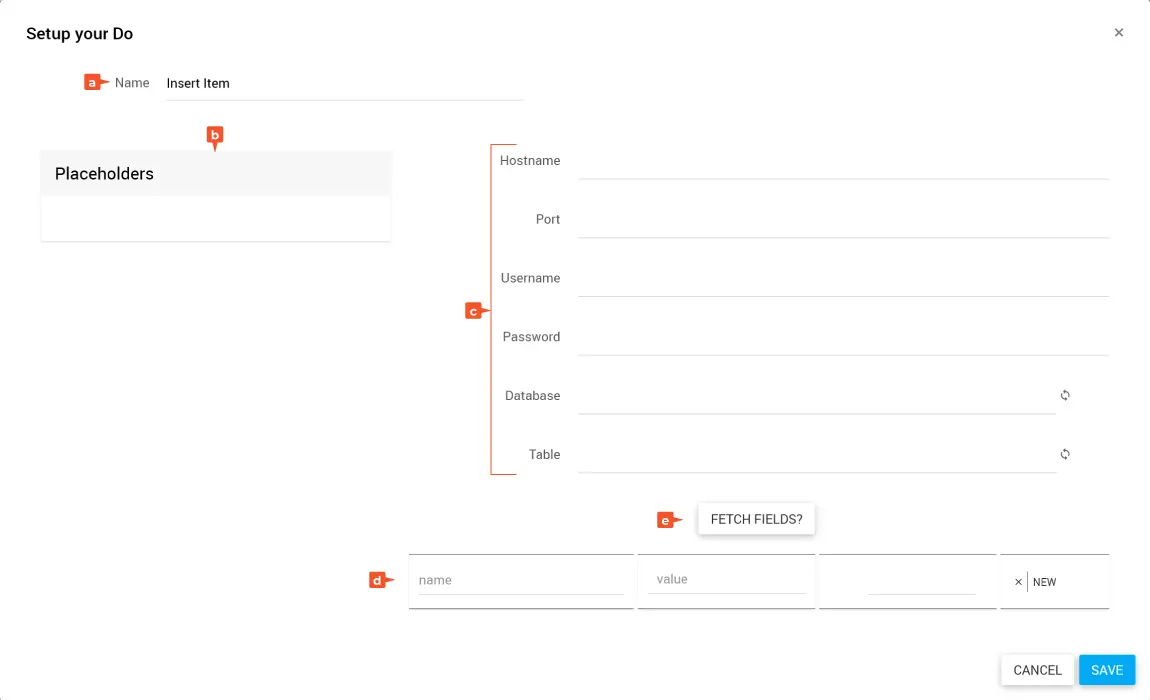The image size is (1150, 700).
Task: Select the Port input field
Action: pyautogui.click(x=842, y=221)
